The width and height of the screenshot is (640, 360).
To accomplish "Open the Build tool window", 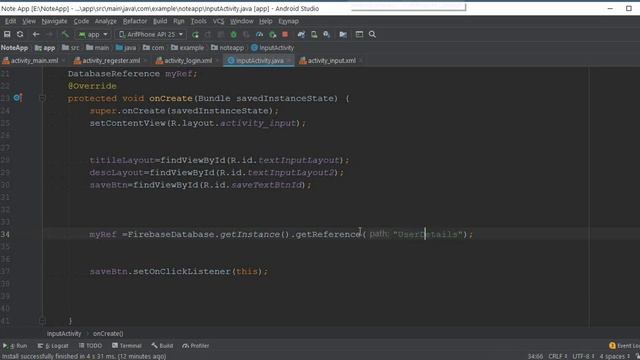I will point(162,346).
